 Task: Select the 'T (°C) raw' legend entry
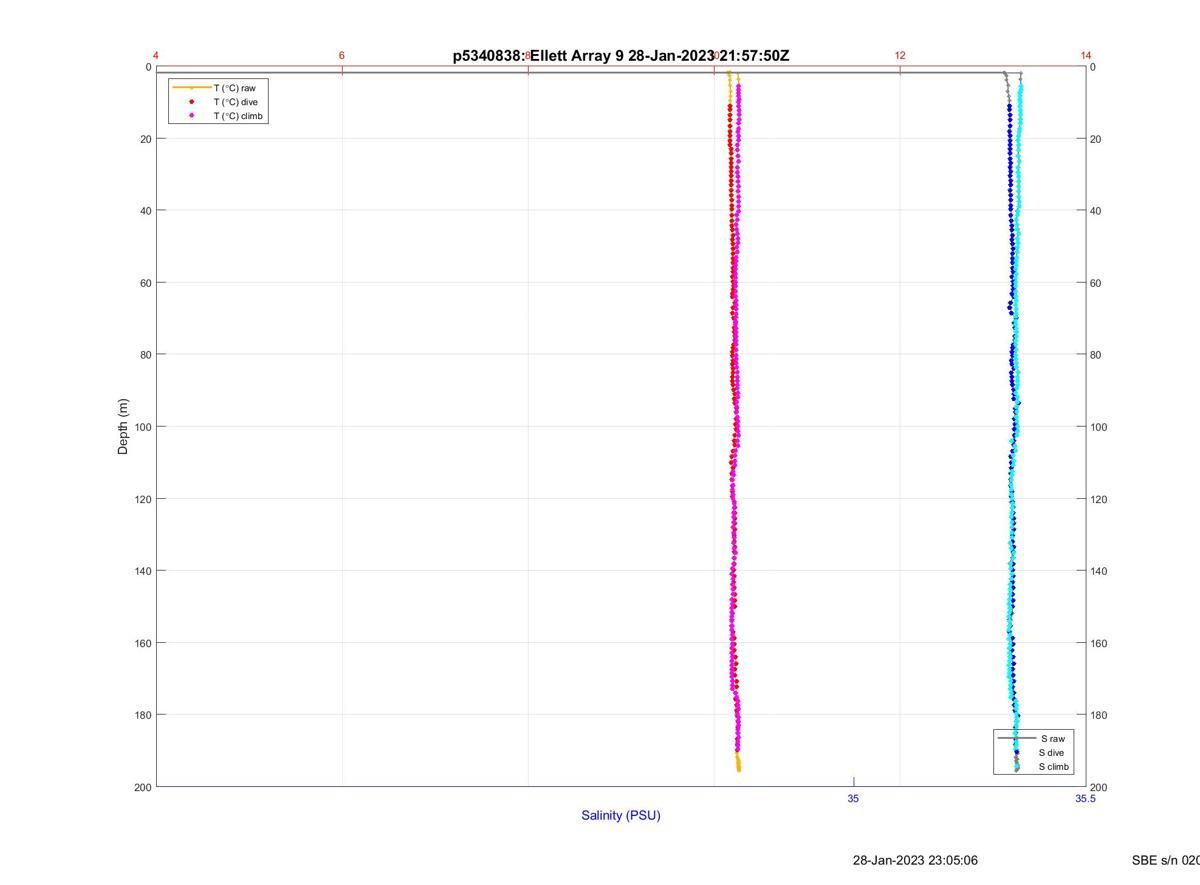tap(234, 88)
